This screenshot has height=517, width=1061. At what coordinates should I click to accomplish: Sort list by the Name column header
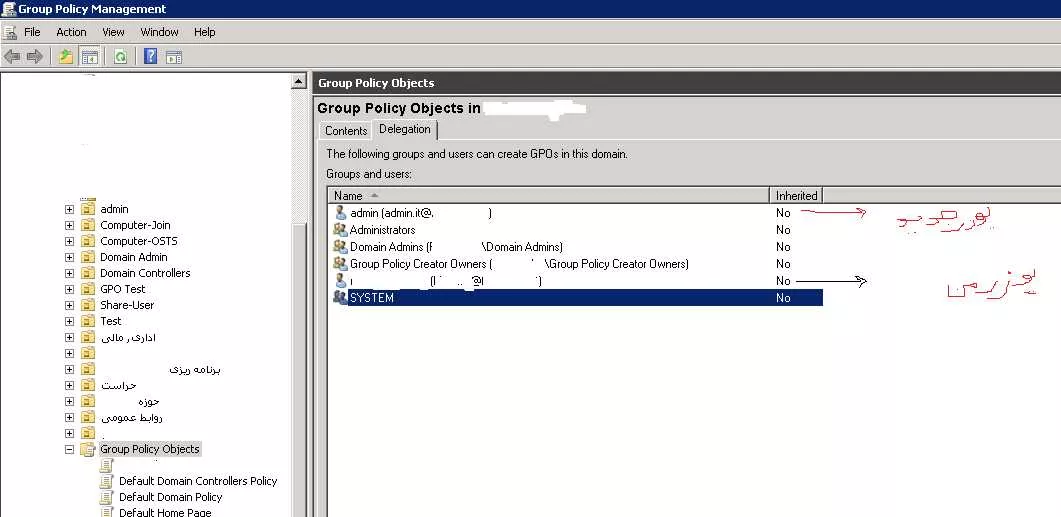tap(549, 196)
